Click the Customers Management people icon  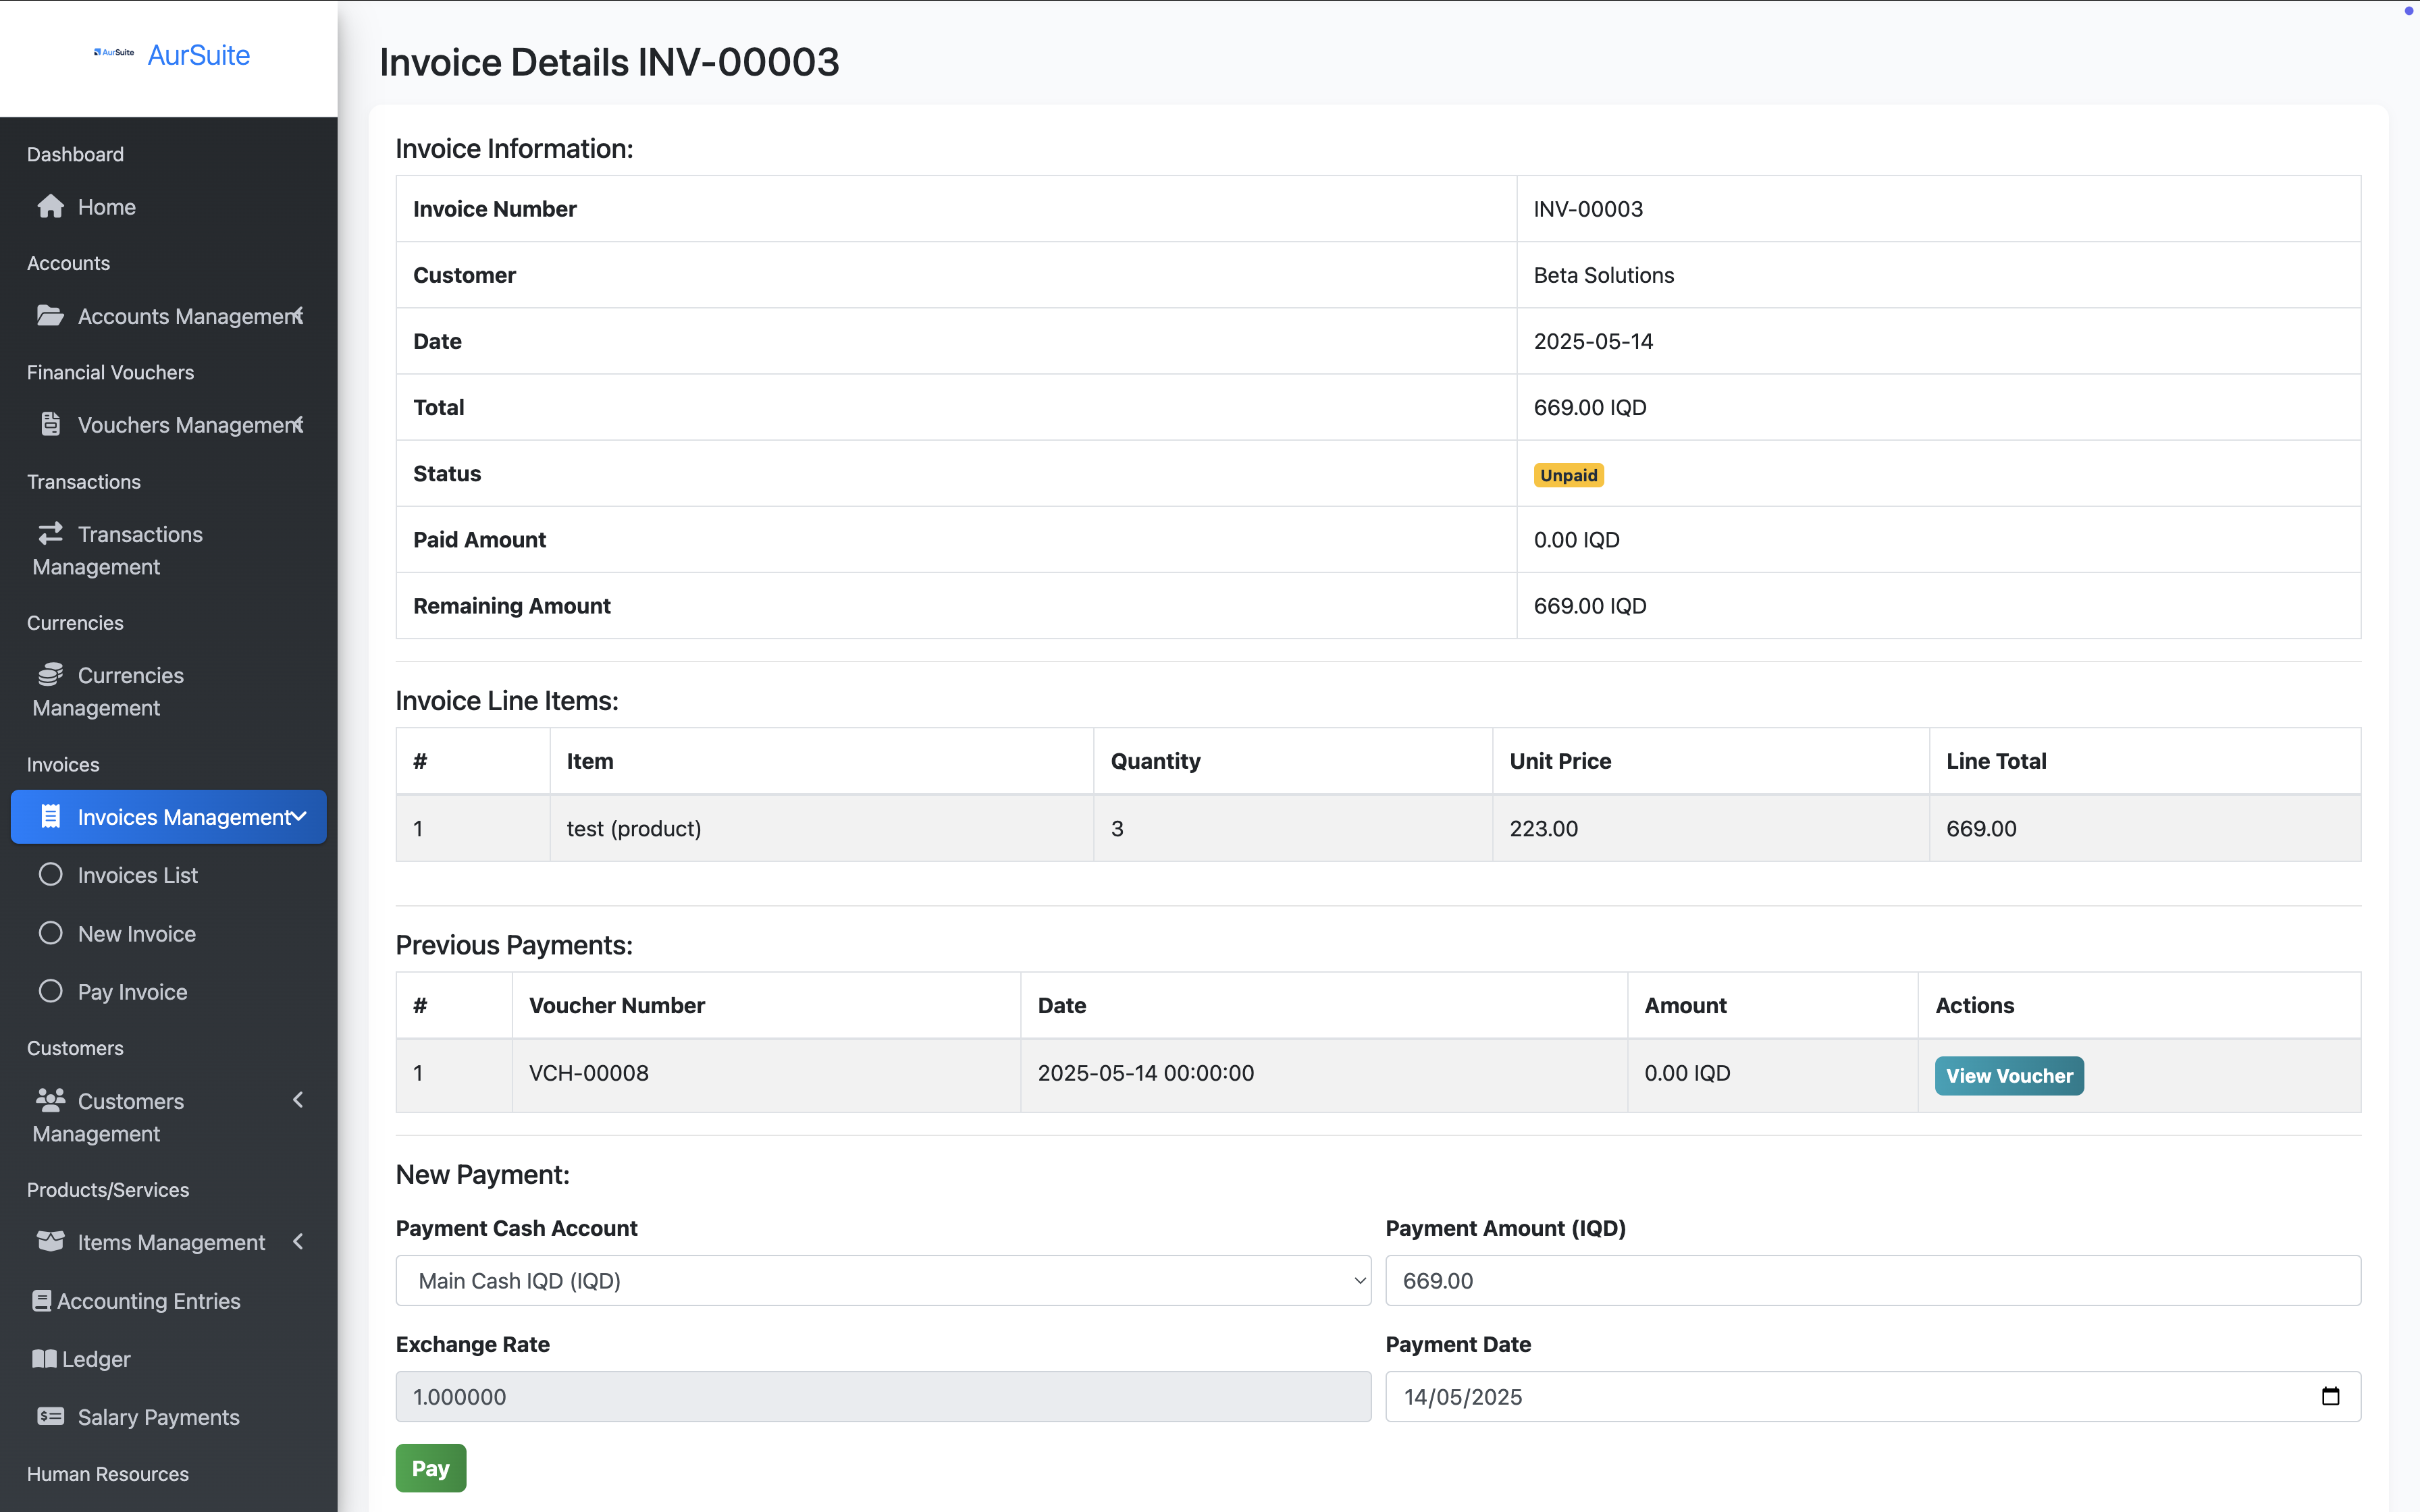tap(50, 1100)
